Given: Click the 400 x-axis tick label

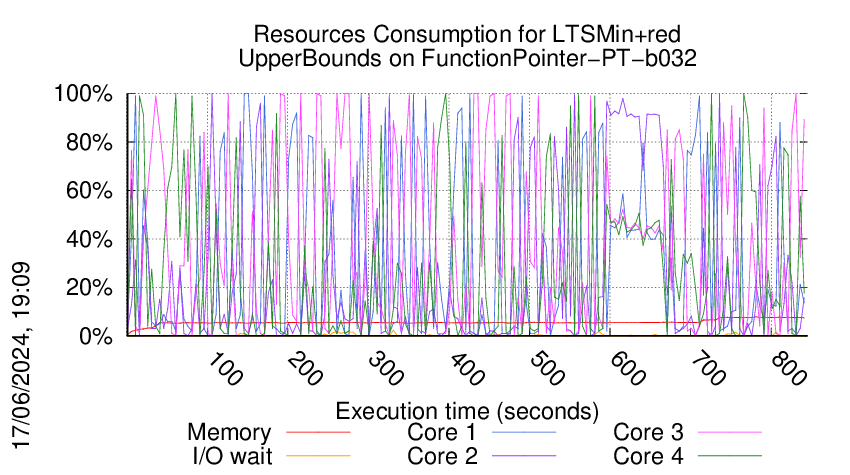Looking at the screenshot, I should coord(467,369).
